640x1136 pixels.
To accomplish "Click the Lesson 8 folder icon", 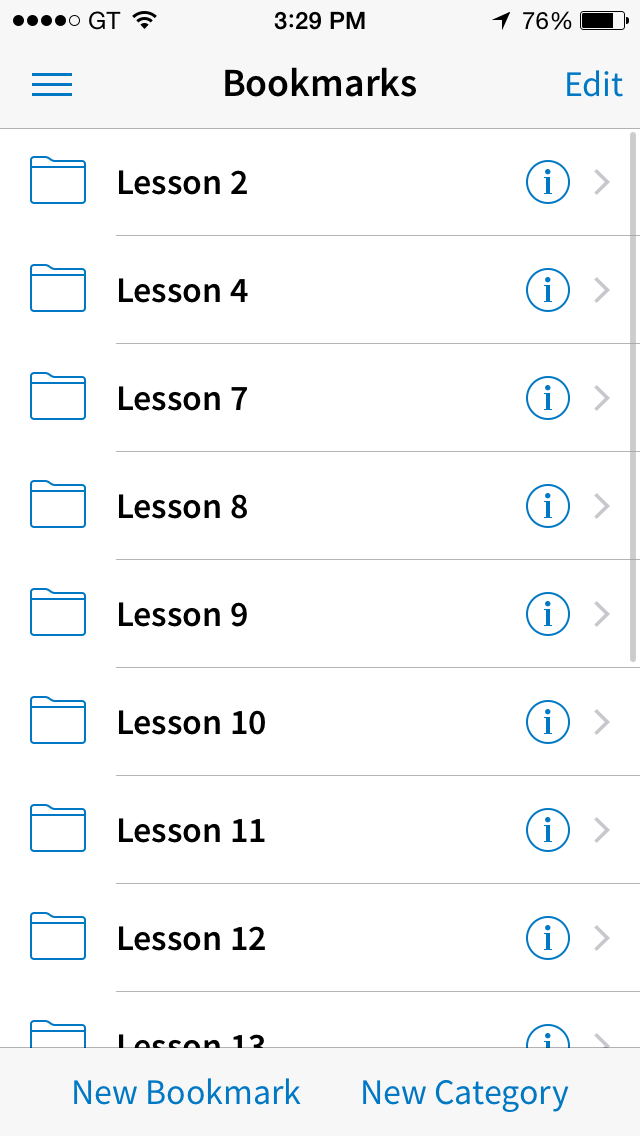I will coord(58,504).
